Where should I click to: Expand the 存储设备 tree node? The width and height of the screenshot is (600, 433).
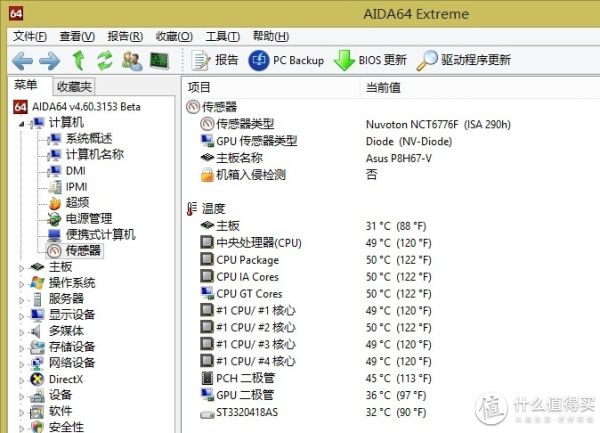(x=21, y=348)
